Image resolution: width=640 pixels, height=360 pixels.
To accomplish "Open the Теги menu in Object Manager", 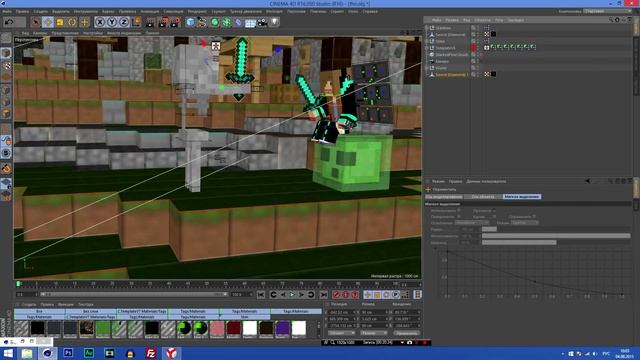I will (499, 20).
